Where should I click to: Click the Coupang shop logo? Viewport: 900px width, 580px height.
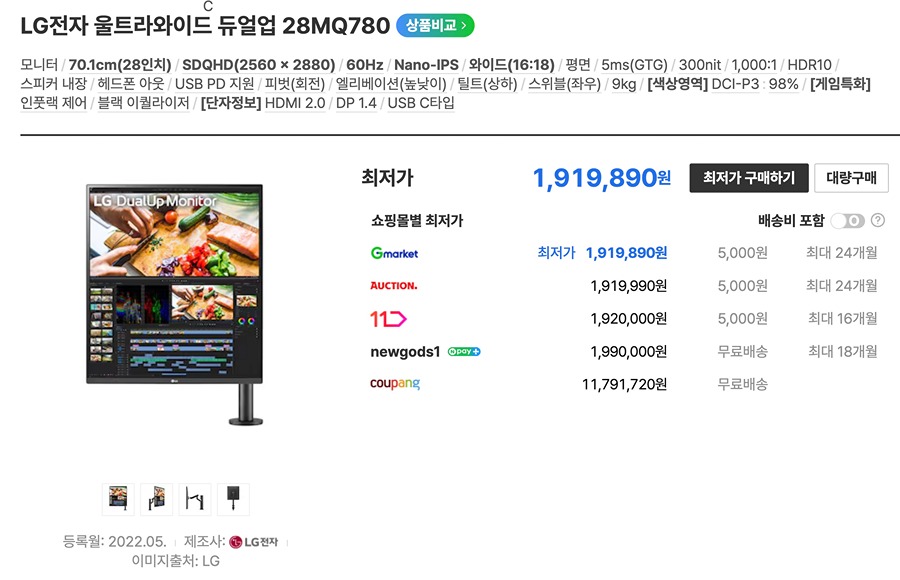pos(395,384)
